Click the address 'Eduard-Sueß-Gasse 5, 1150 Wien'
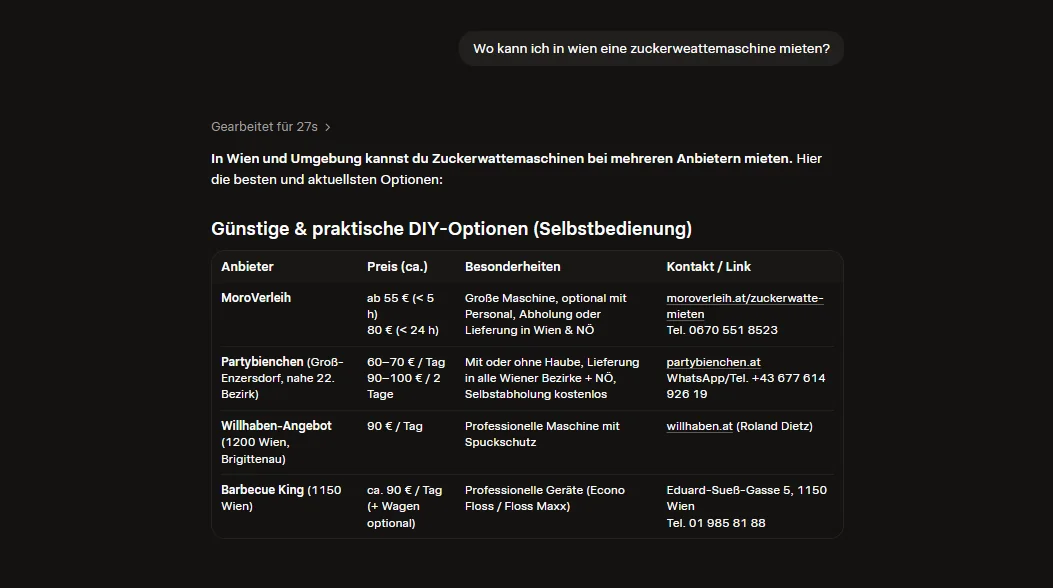 [747, 498]
